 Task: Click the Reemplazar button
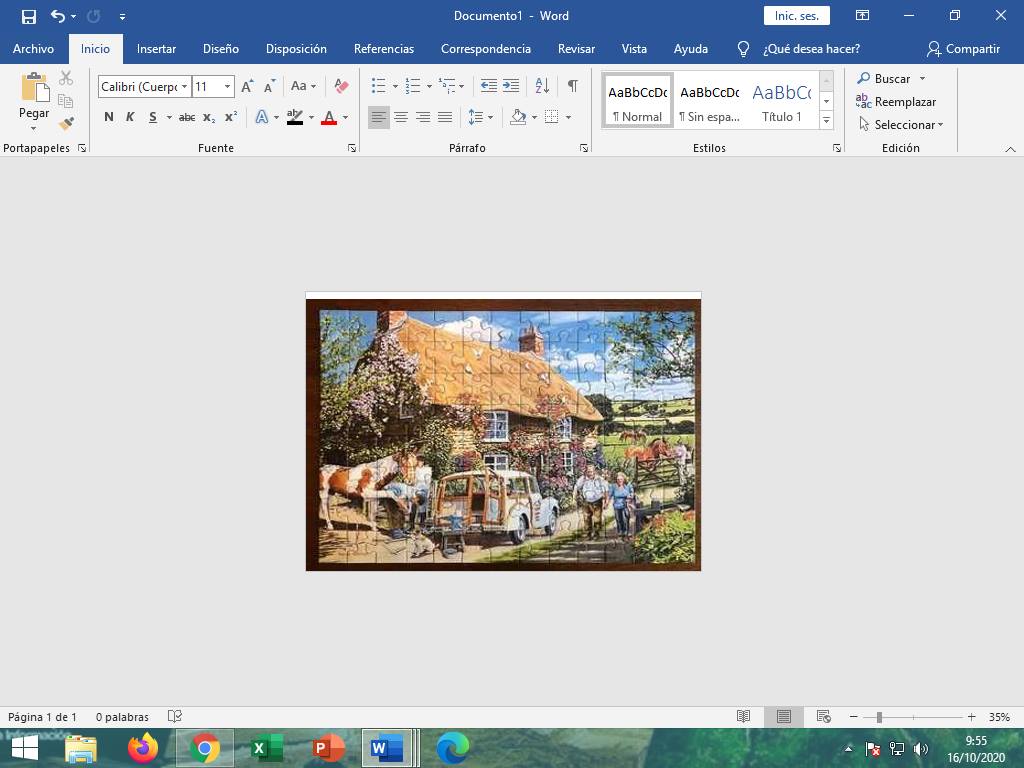point(896,102)
